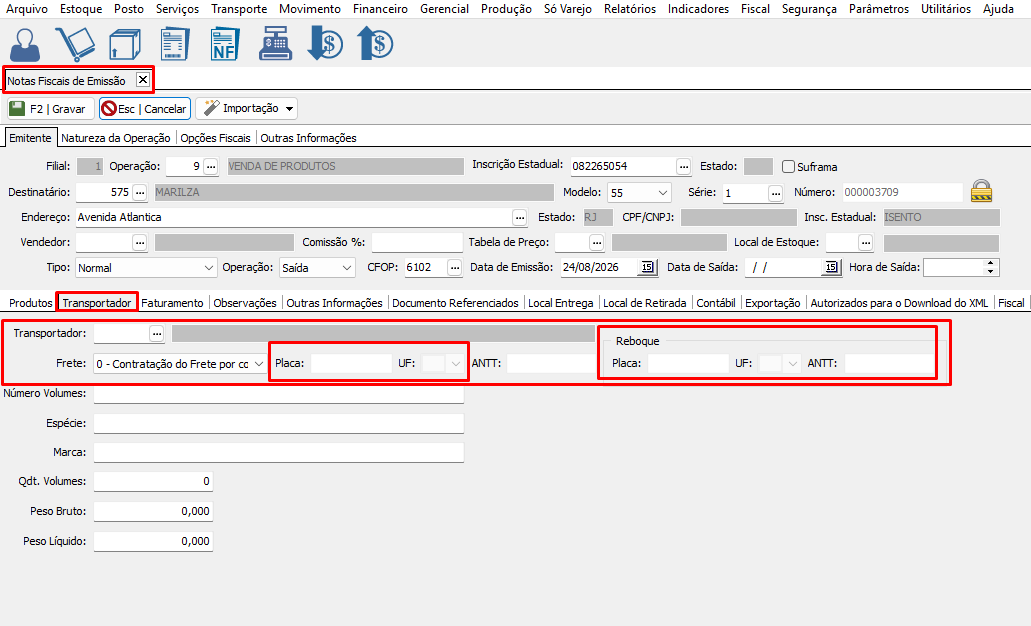This screenshot has width=1031, height=626.
Task: Open the customer (person) toolbar icon
Action: tap(25, 45)
